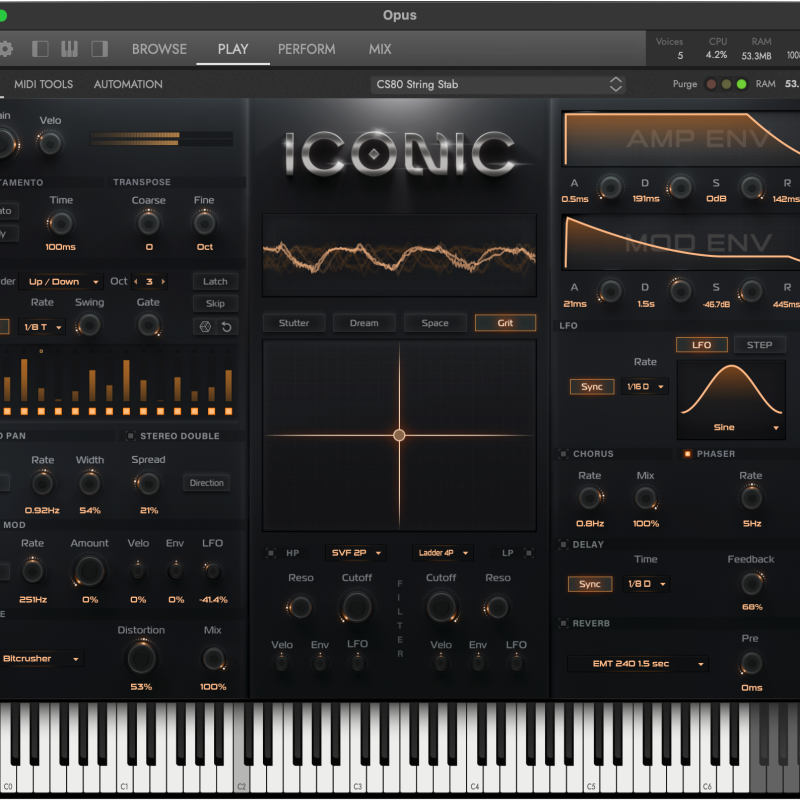Enable the LP filter toggle

click(529, 553)
